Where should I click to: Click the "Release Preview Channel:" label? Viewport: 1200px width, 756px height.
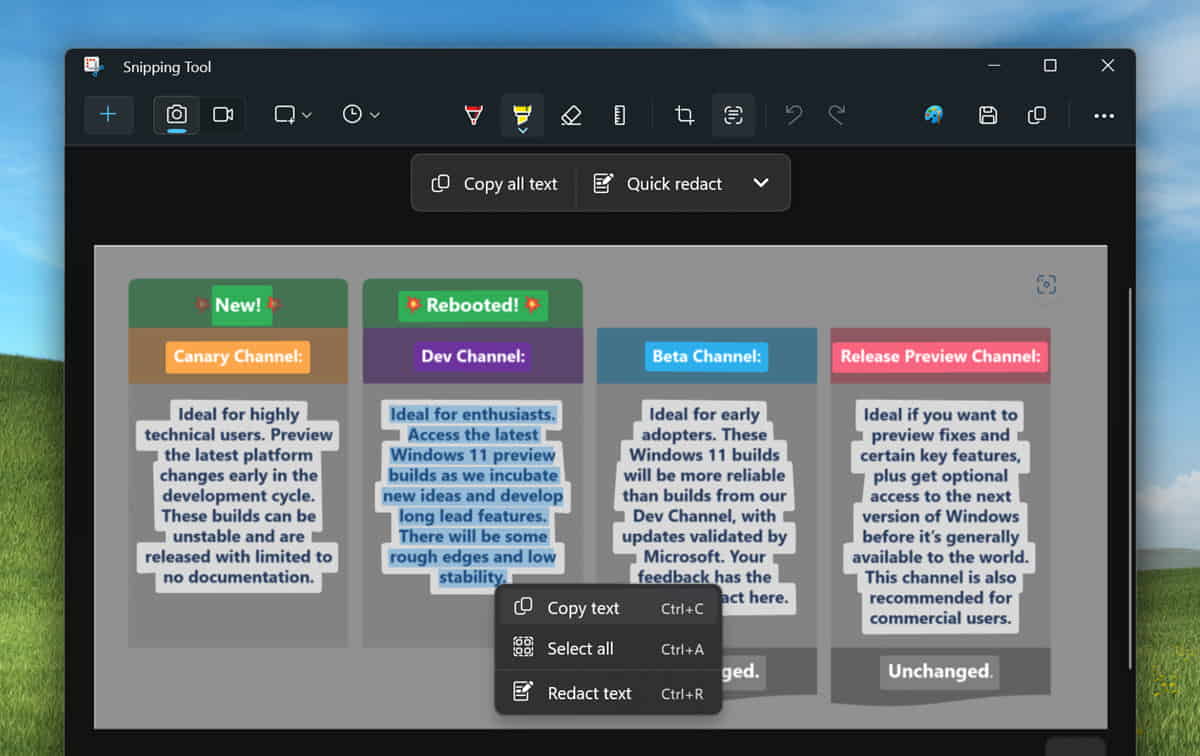pos(940,356)
